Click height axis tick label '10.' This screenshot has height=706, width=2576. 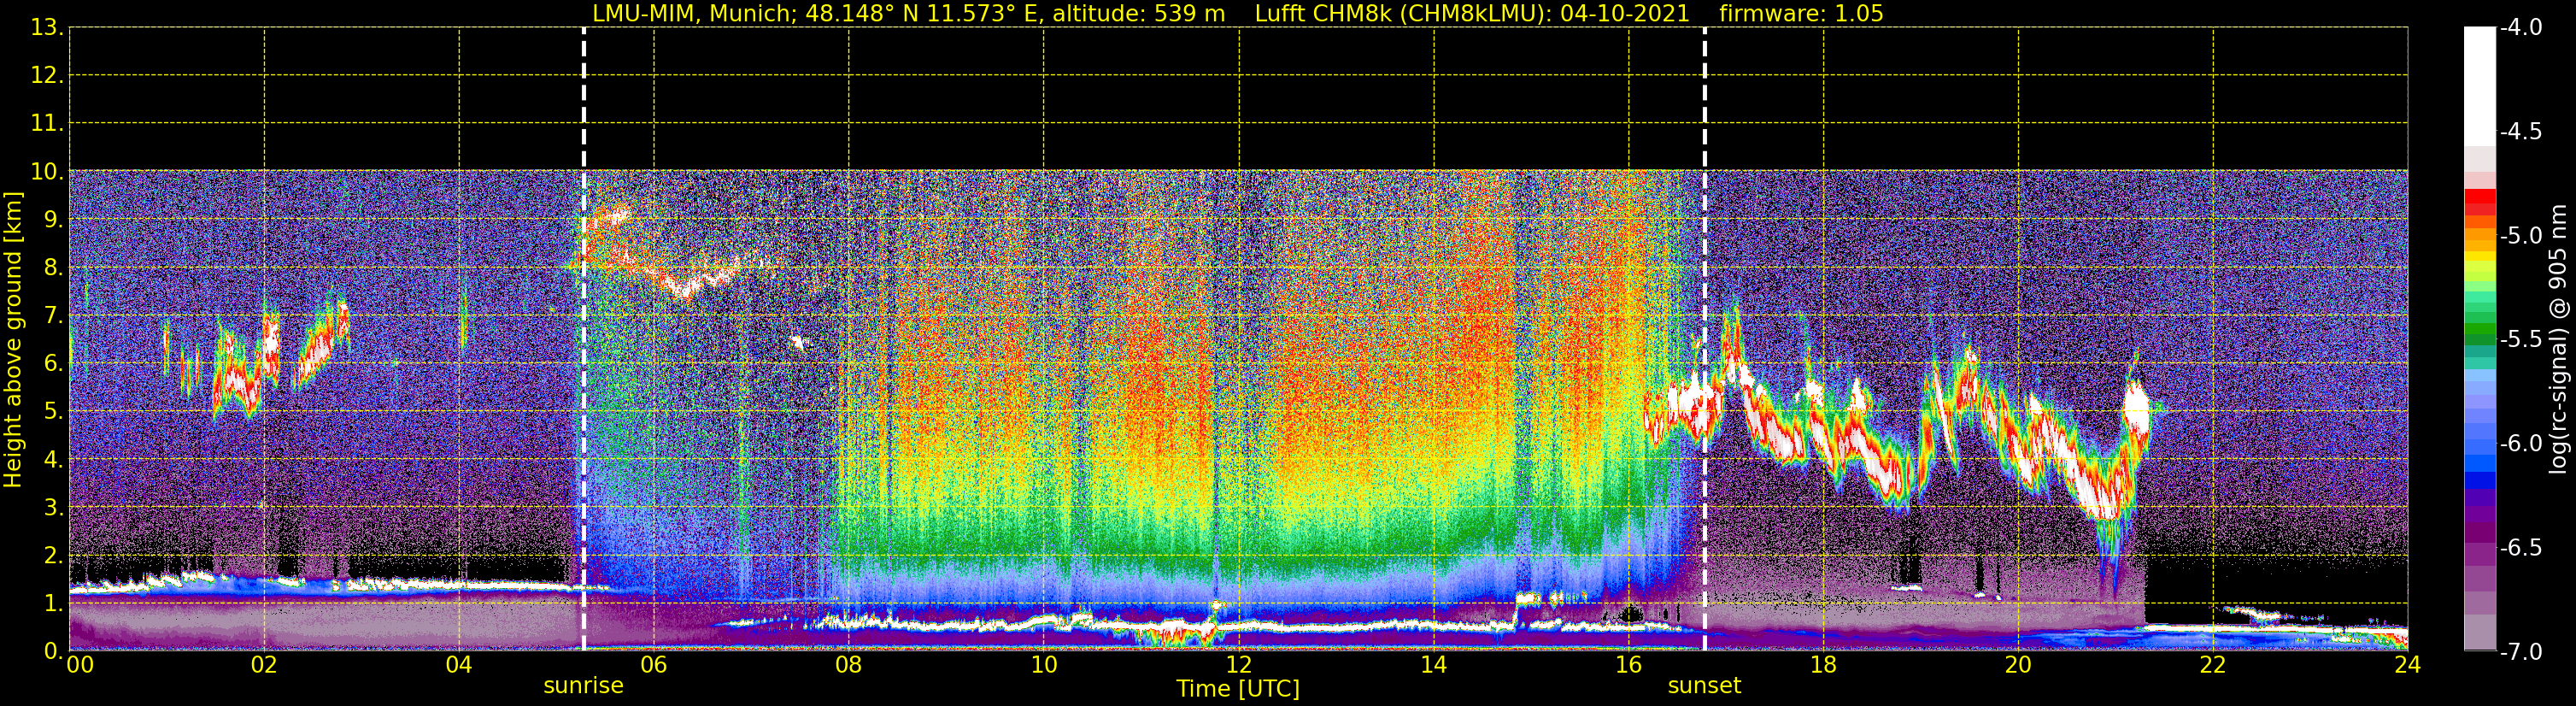click(47, 172)
